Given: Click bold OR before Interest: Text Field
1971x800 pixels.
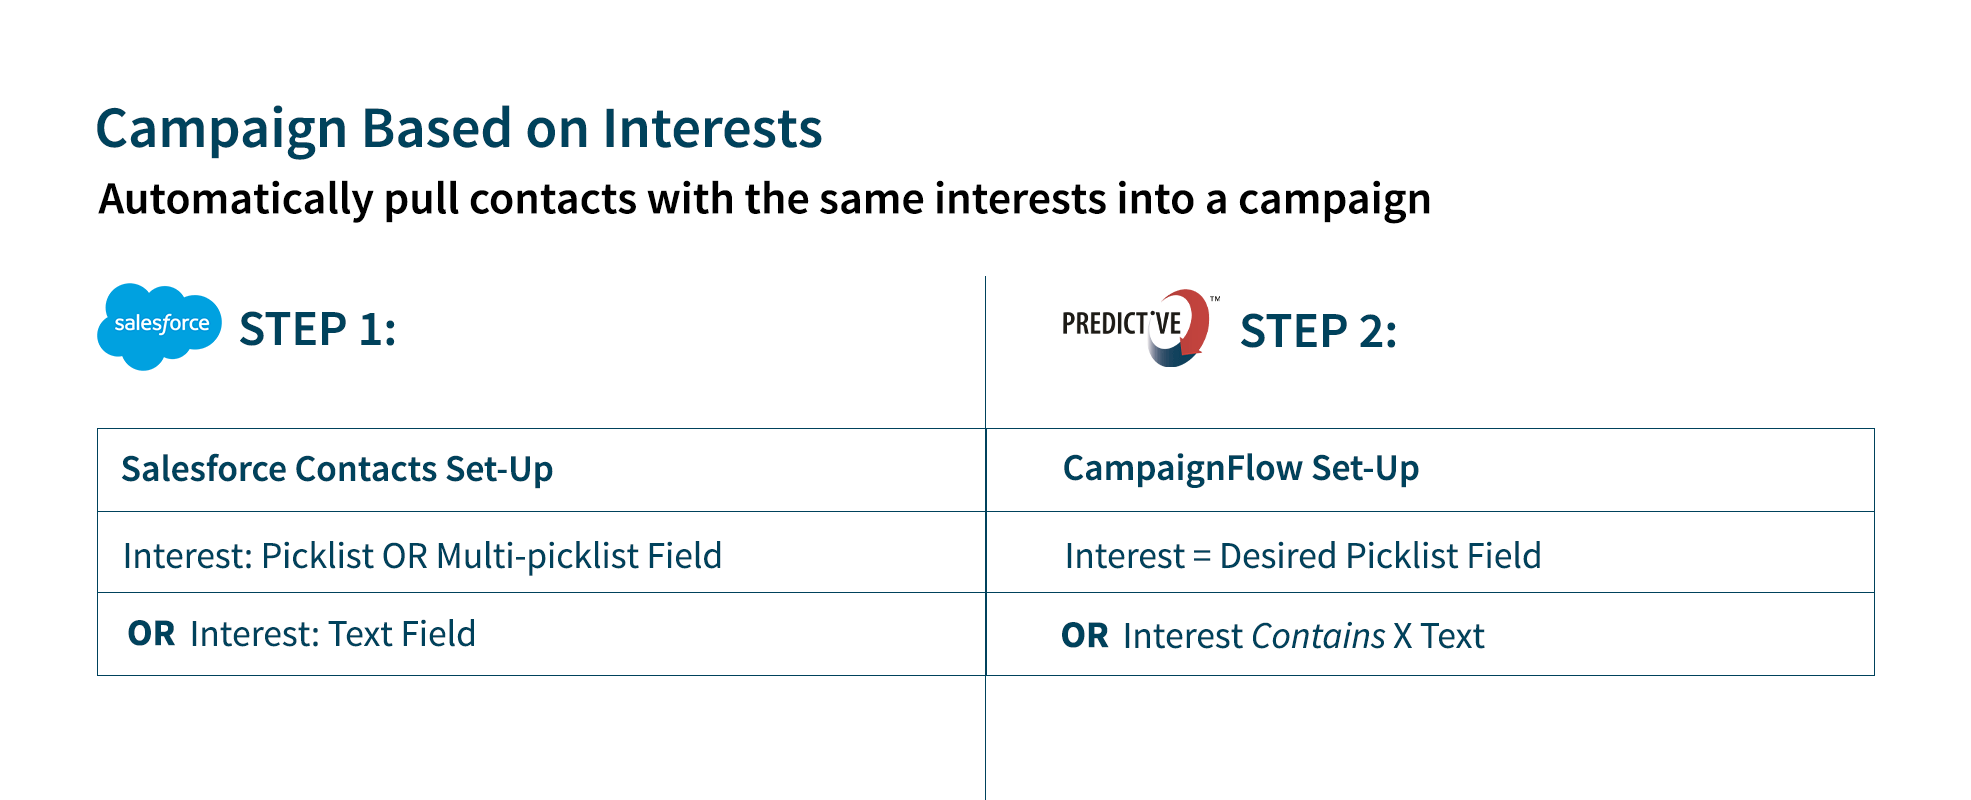Looking at the screenshot, I should pos(152,634).
